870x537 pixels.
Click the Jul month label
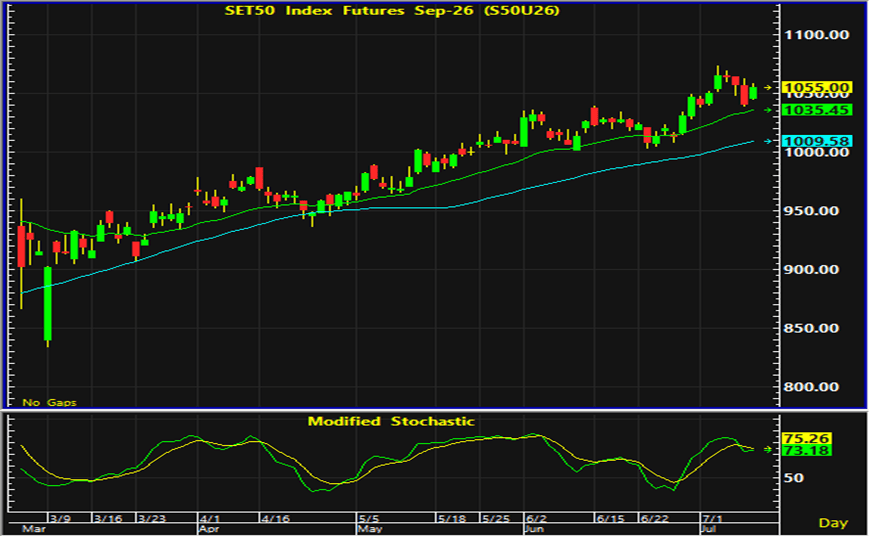pyautogui.click(x=709, y=529)
